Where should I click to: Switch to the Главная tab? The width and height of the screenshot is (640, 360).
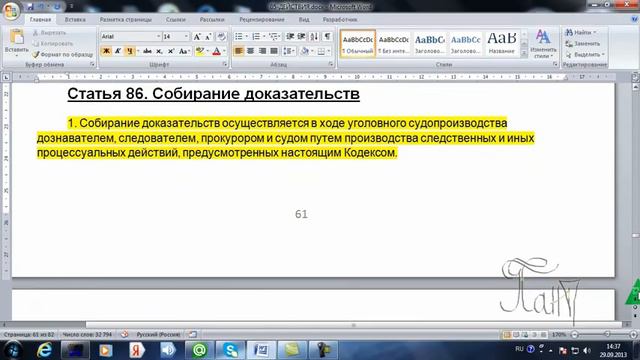tap(40, 20)
